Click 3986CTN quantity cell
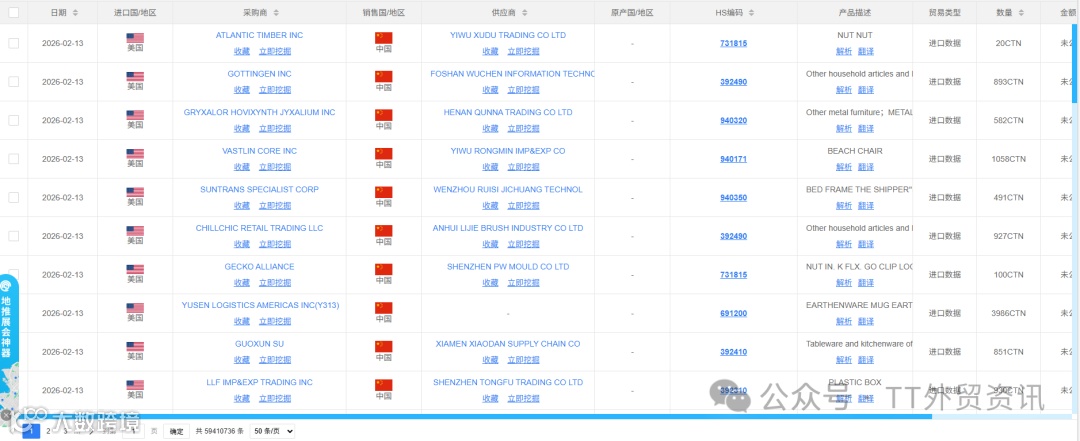The image size is (1080, 441). click(1008, 314)
